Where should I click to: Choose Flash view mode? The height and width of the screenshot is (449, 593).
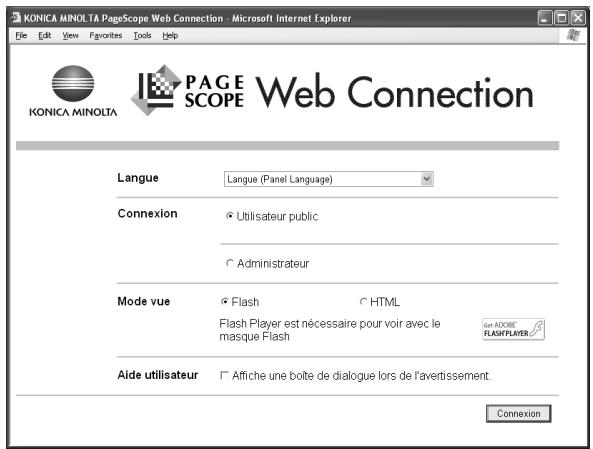click(x=225, y=301)
